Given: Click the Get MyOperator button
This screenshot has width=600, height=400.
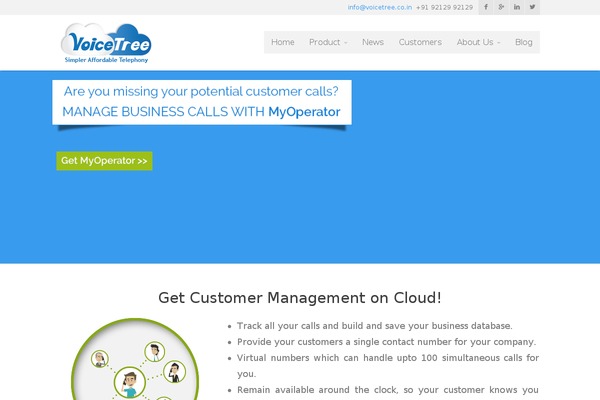Looking at the screenshot, I should coord(104,161).
